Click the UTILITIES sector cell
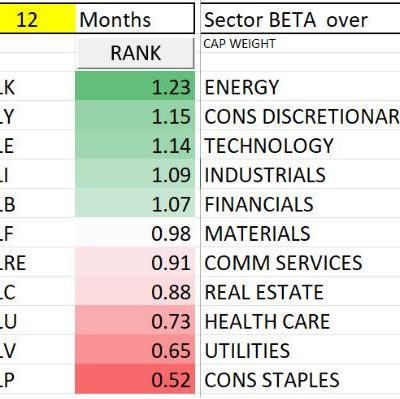Image resolution: width=400 pixels, height=399 pixels. tap(300, 349)
